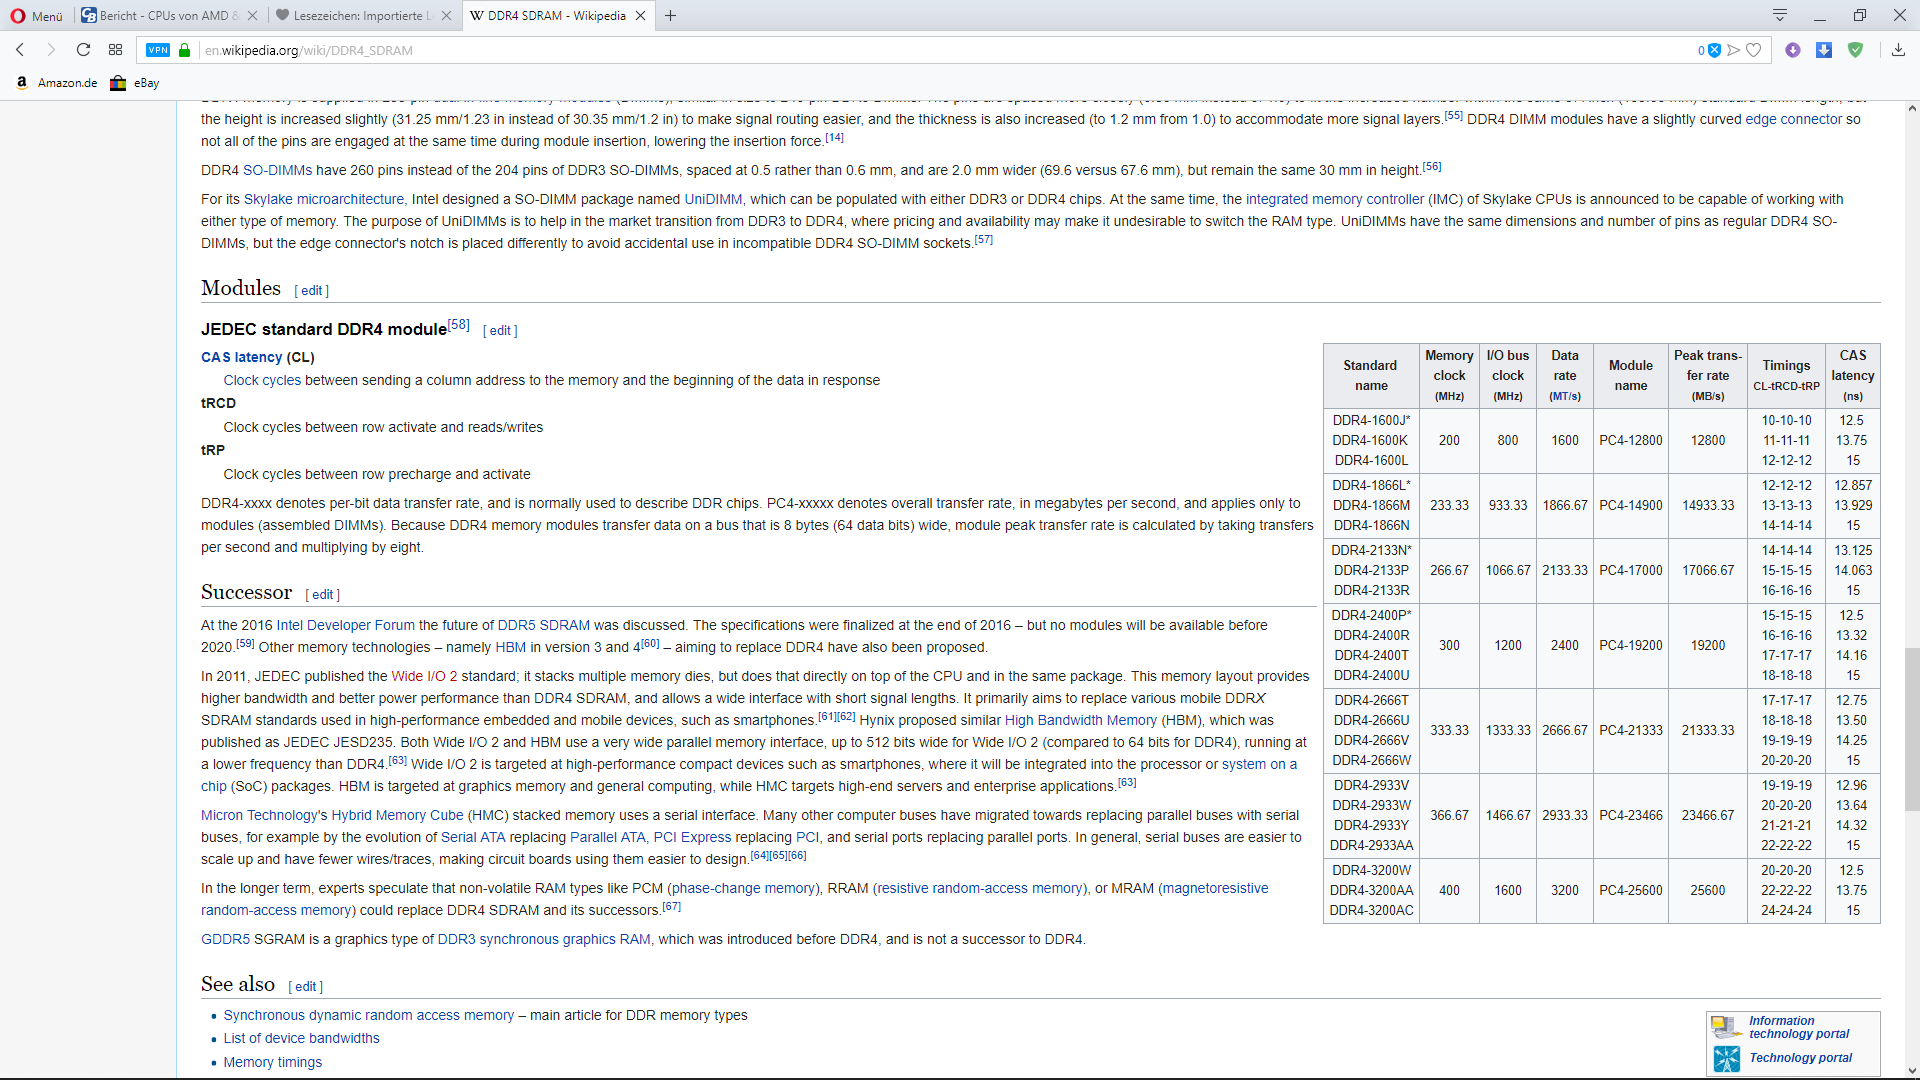
Task: Click the Technology portal icon
Action: 1726,1058
